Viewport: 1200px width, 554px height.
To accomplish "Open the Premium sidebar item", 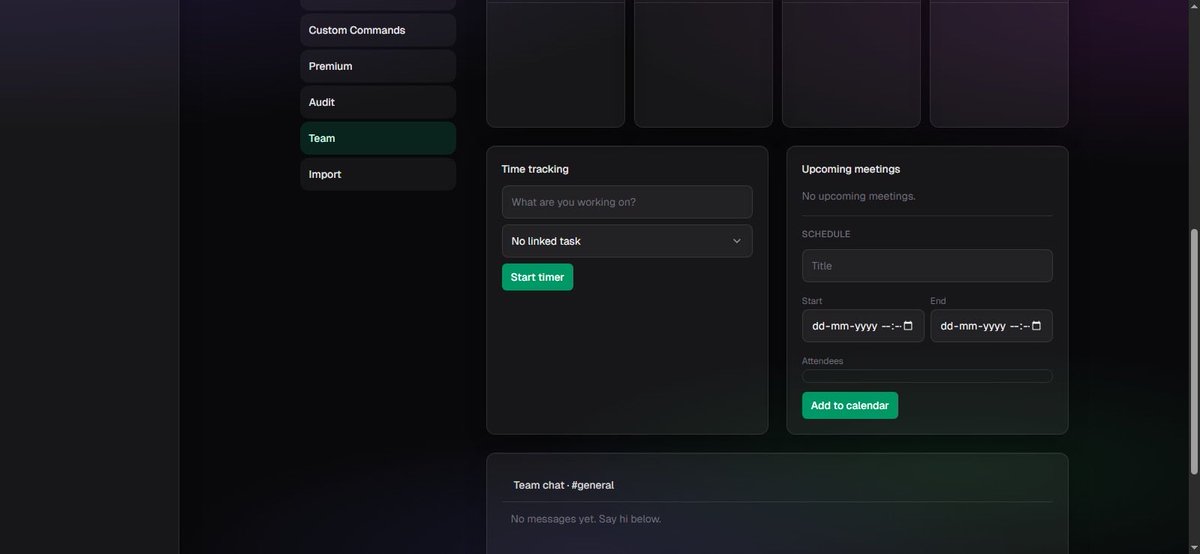I will click(378, 66).
